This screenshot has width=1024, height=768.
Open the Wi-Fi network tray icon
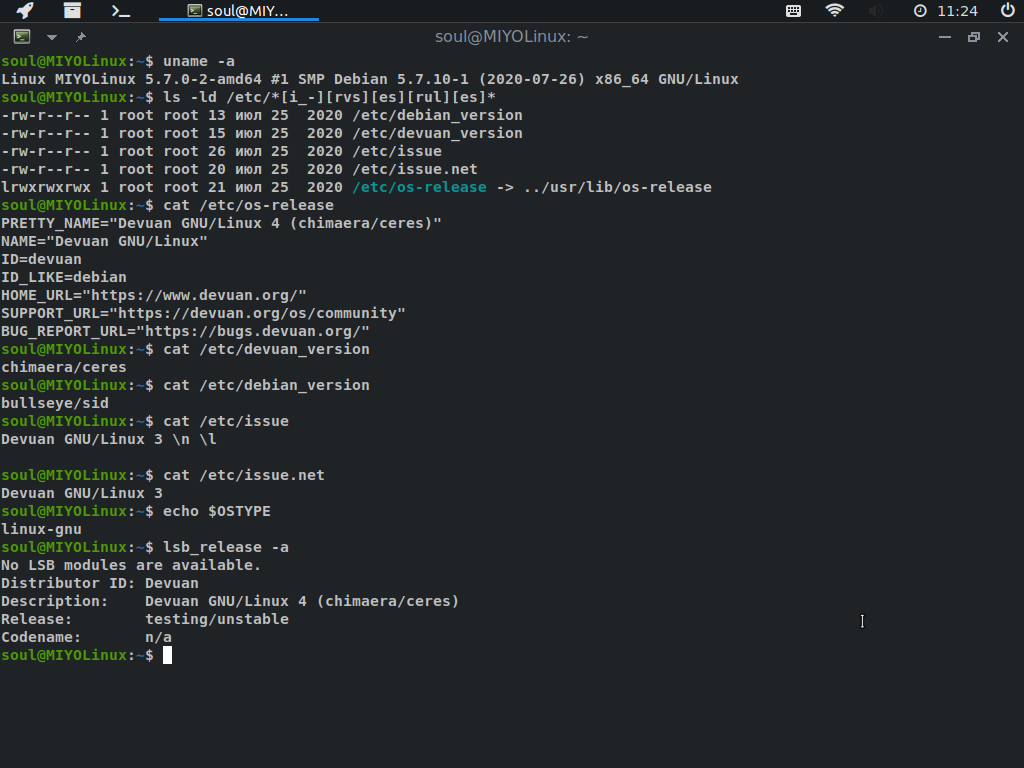(835, 10)
